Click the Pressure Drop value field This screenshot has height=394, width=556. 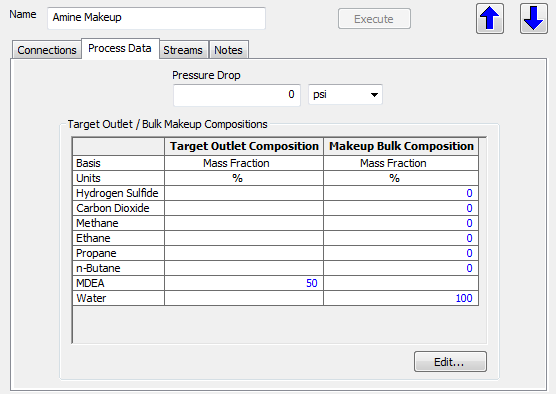(x=237, y=95)
